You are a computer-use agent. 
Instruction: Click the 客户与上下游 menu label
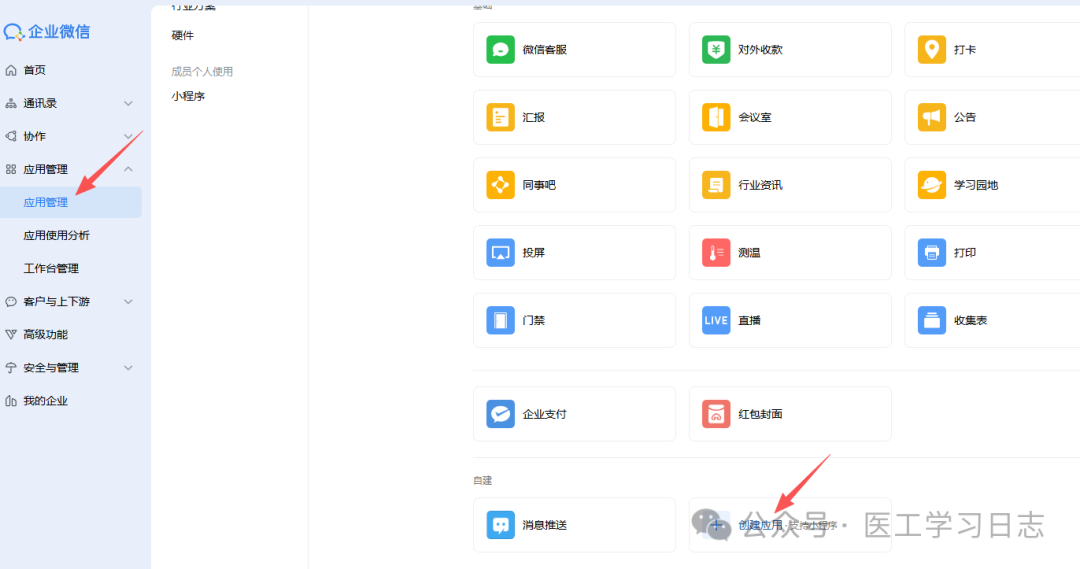pos(56,302)
